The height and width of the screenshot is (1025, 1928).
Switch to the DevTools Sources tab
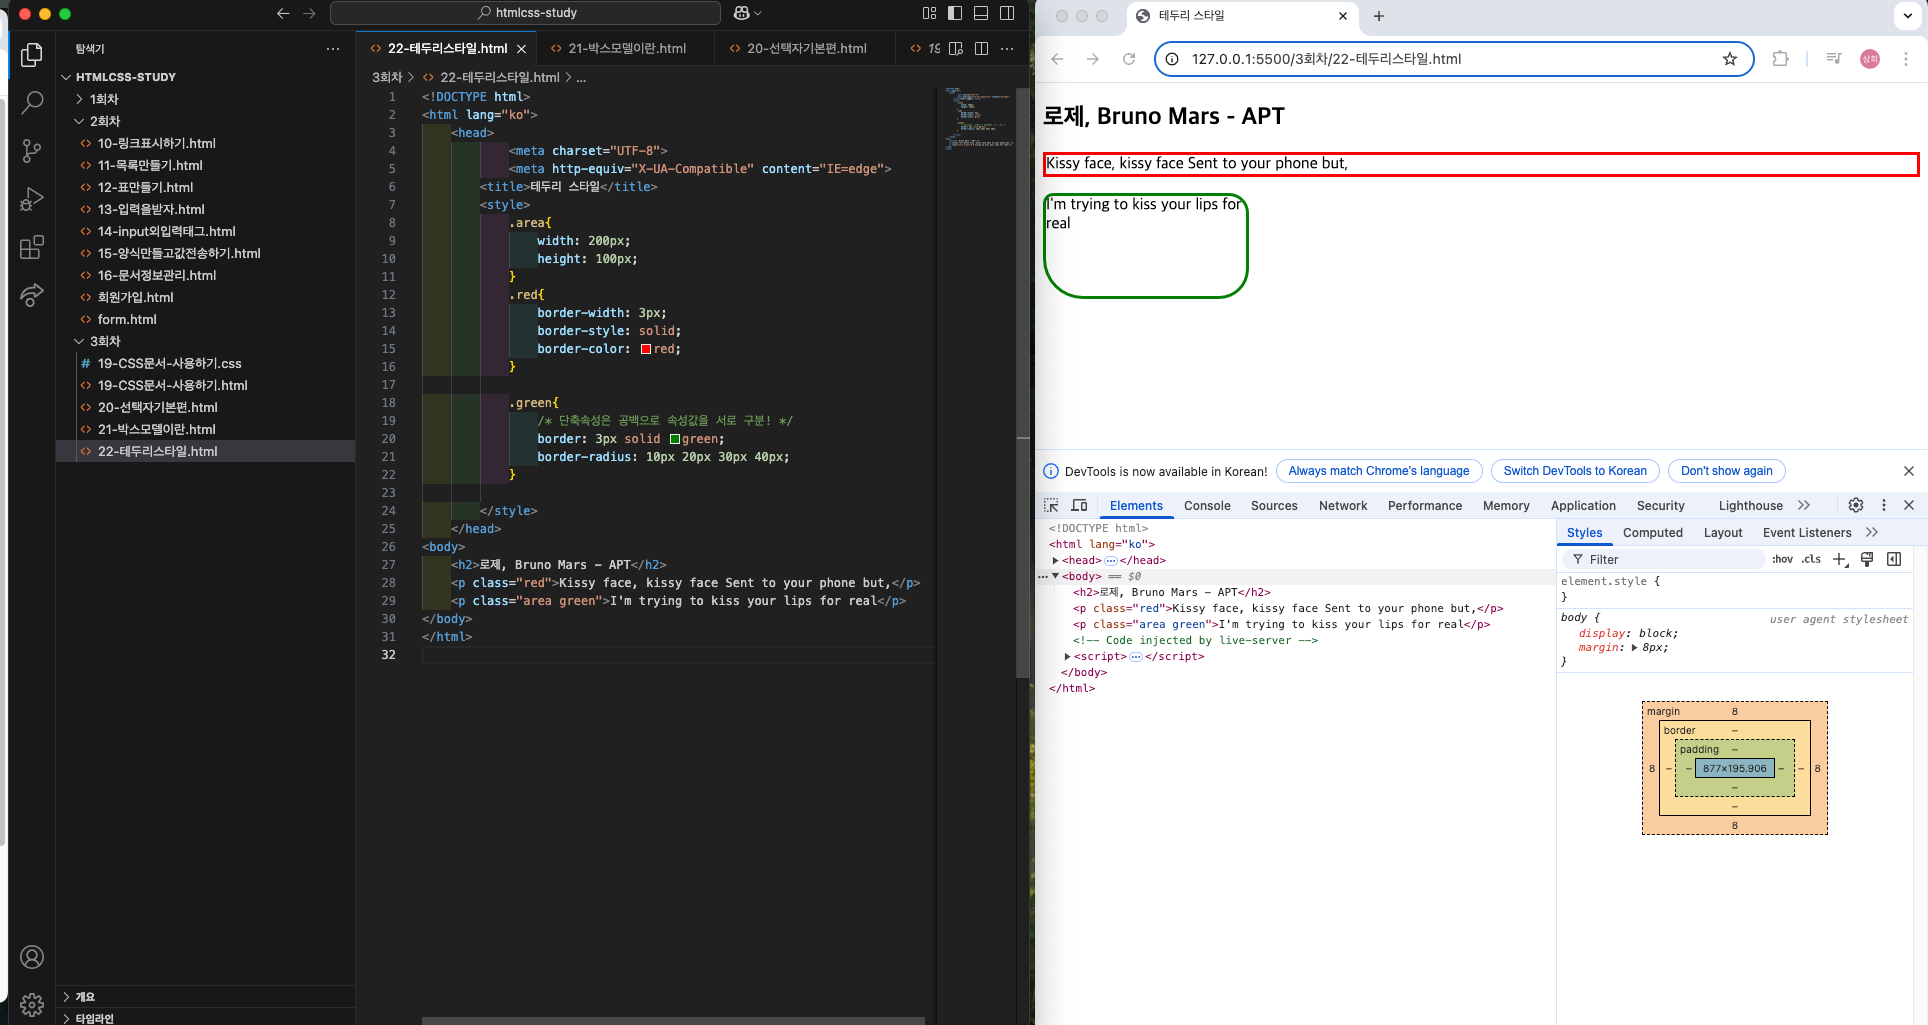point(1274,506)
